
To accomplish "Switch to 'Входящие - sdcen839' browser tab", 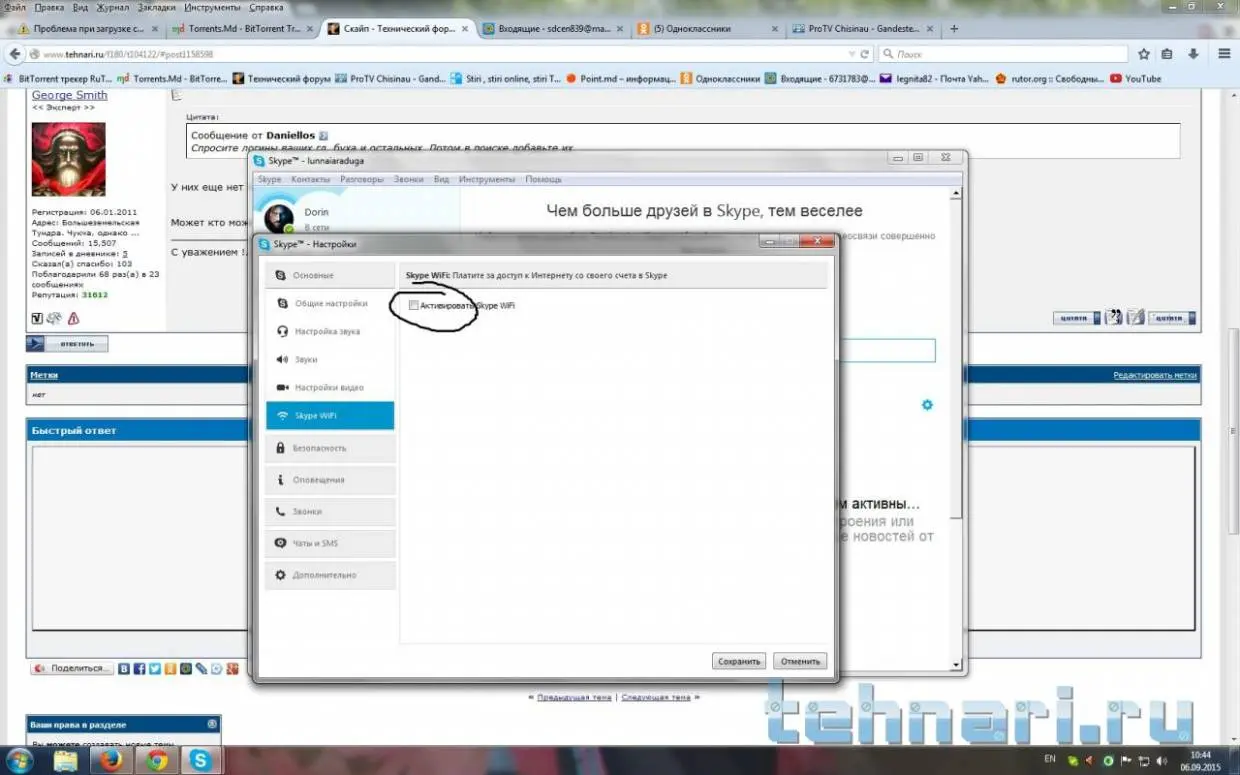I will coord(552,29).
